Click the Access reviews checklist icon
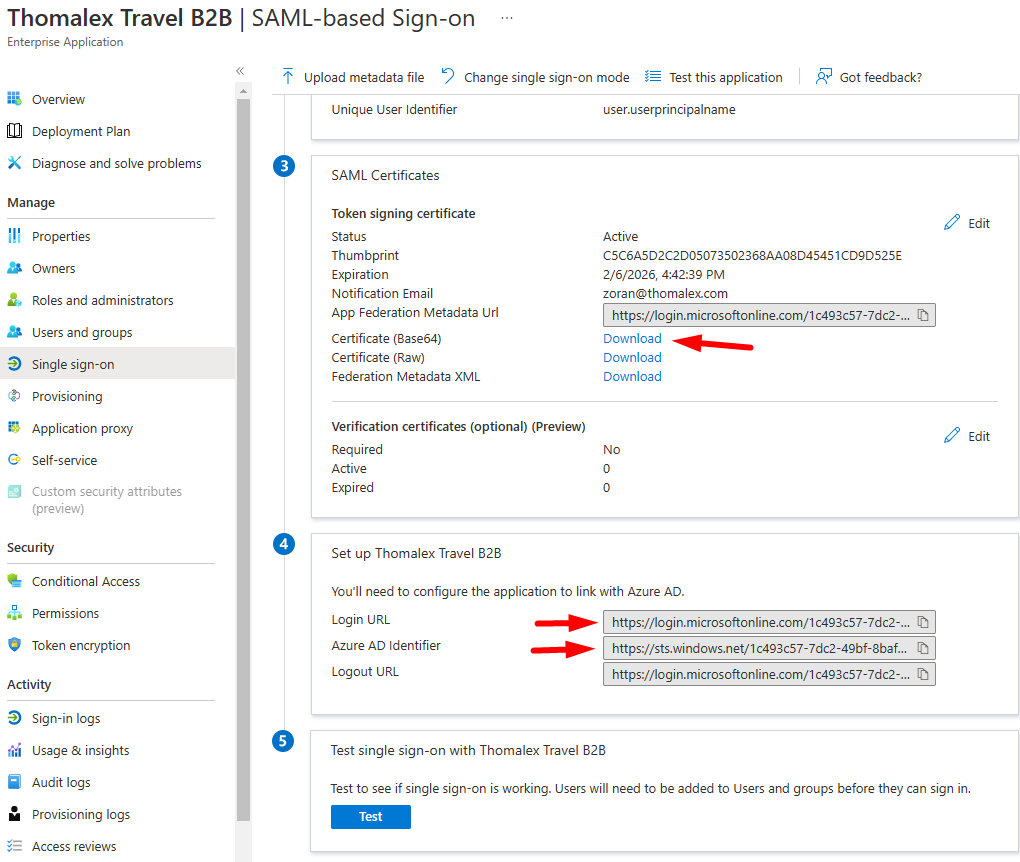Screen dimensions: 1020x862 coord(14,846)
